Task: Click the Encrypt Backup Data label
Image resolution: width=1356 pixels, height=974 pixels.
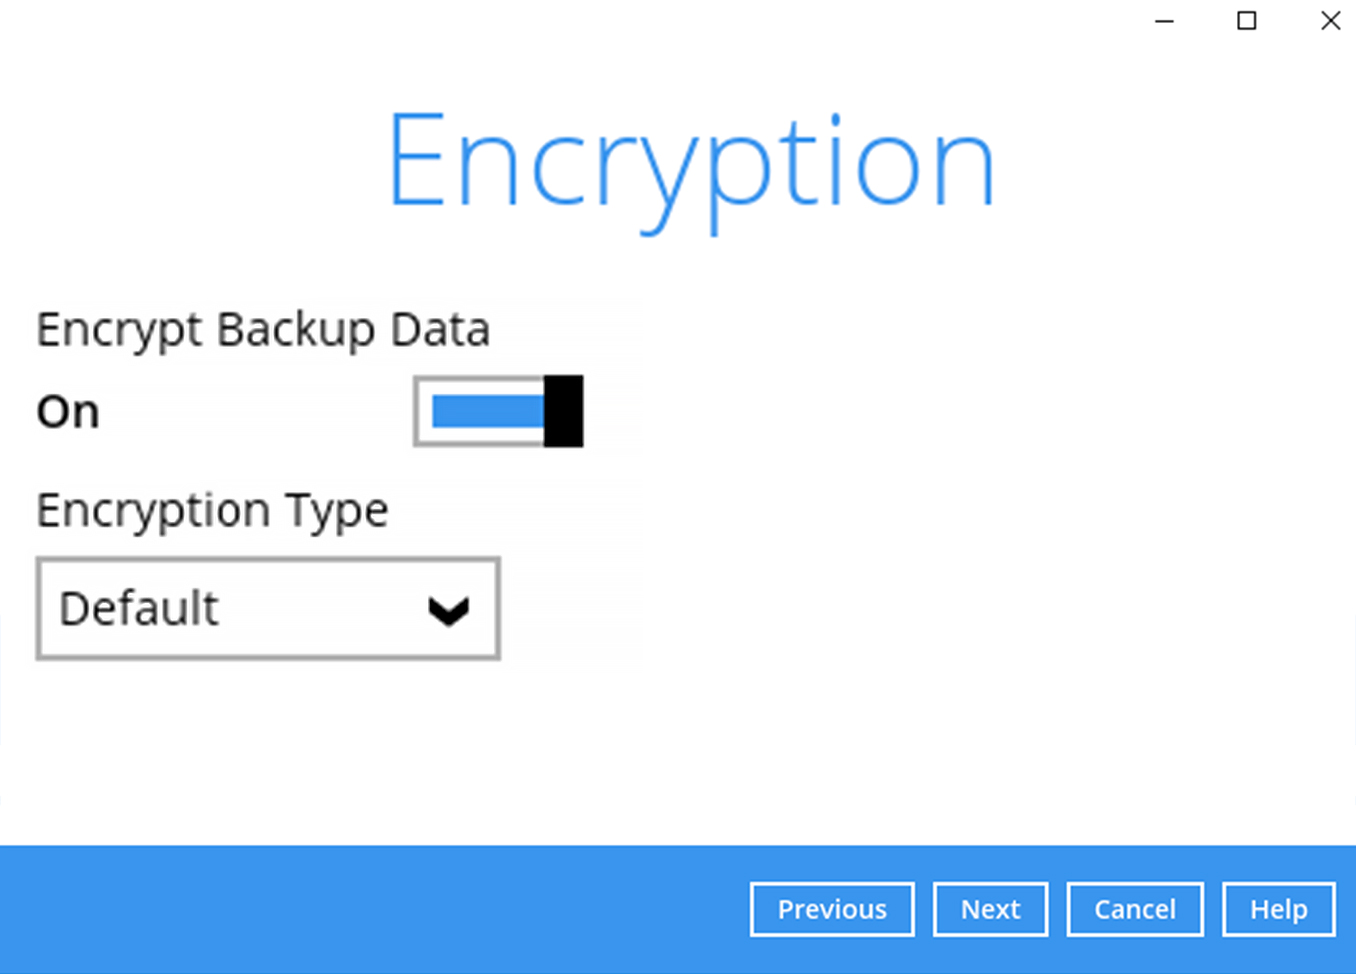Action: [x=262, y=328]
